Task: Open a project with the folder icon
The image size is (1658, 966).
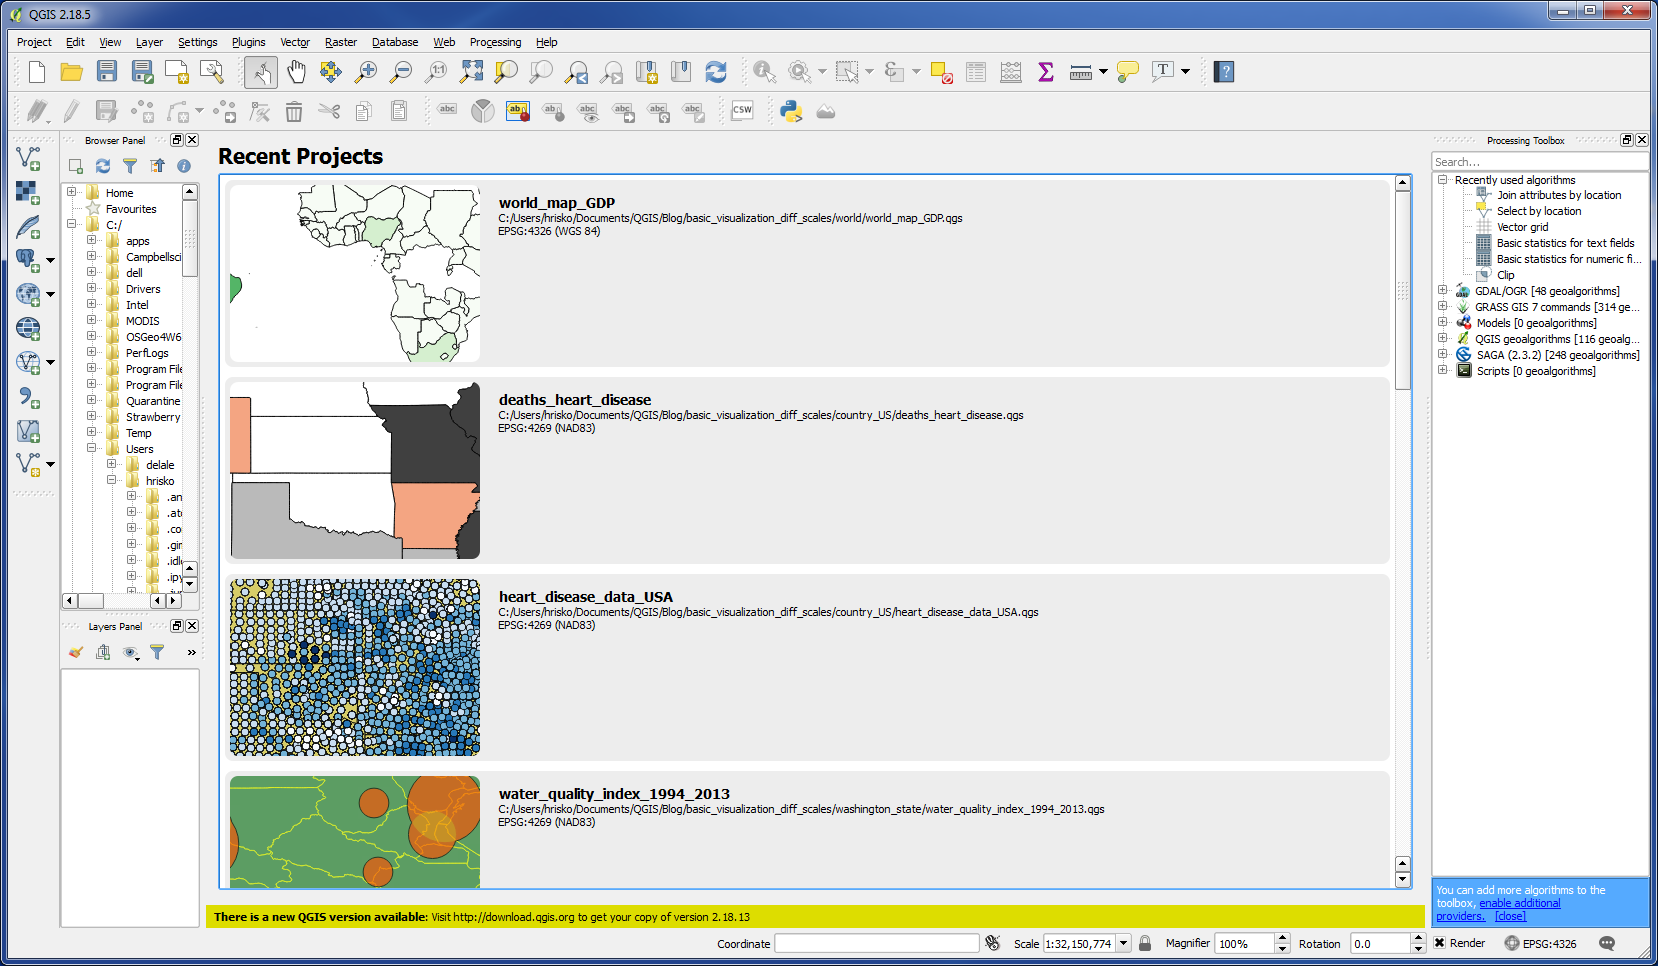Action: coord(71,72)
